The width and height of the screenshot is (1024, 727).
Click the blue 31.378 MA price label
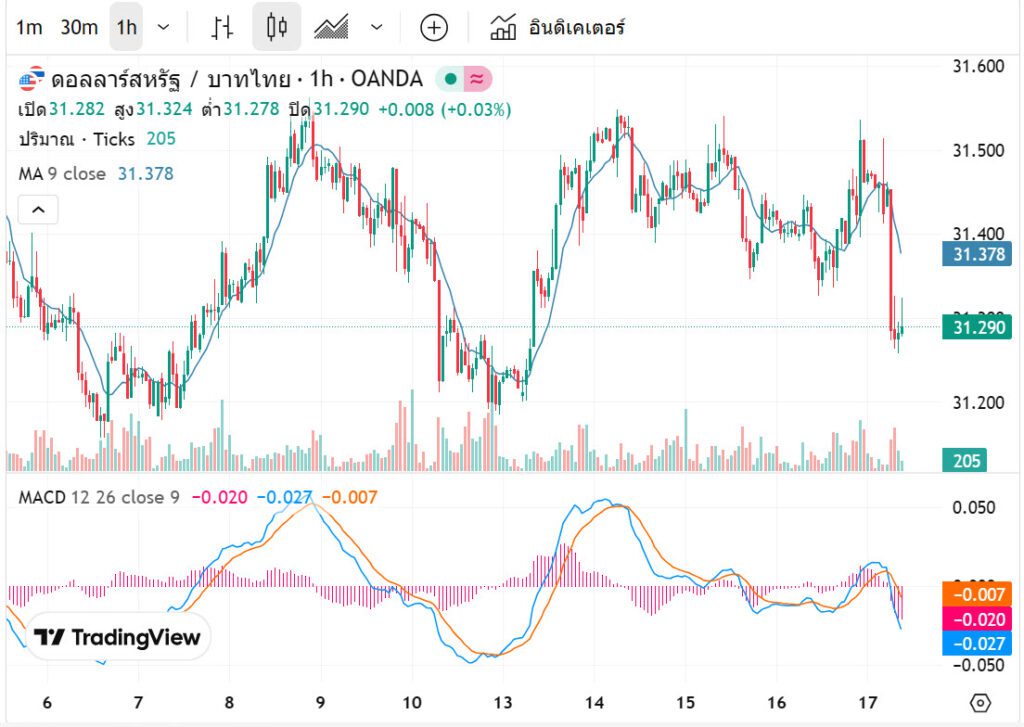[x=977, y=254]
